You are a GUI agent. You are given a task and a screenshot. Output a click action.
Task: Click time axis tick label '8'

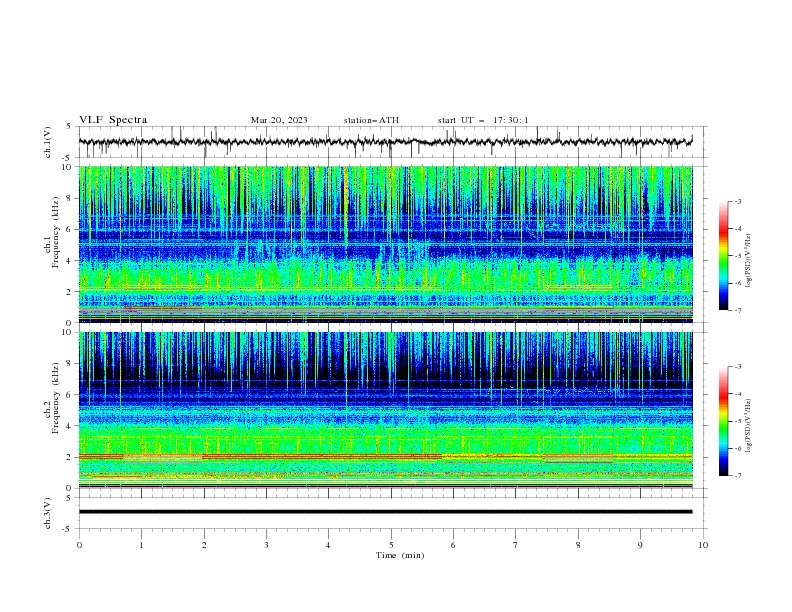578,545
